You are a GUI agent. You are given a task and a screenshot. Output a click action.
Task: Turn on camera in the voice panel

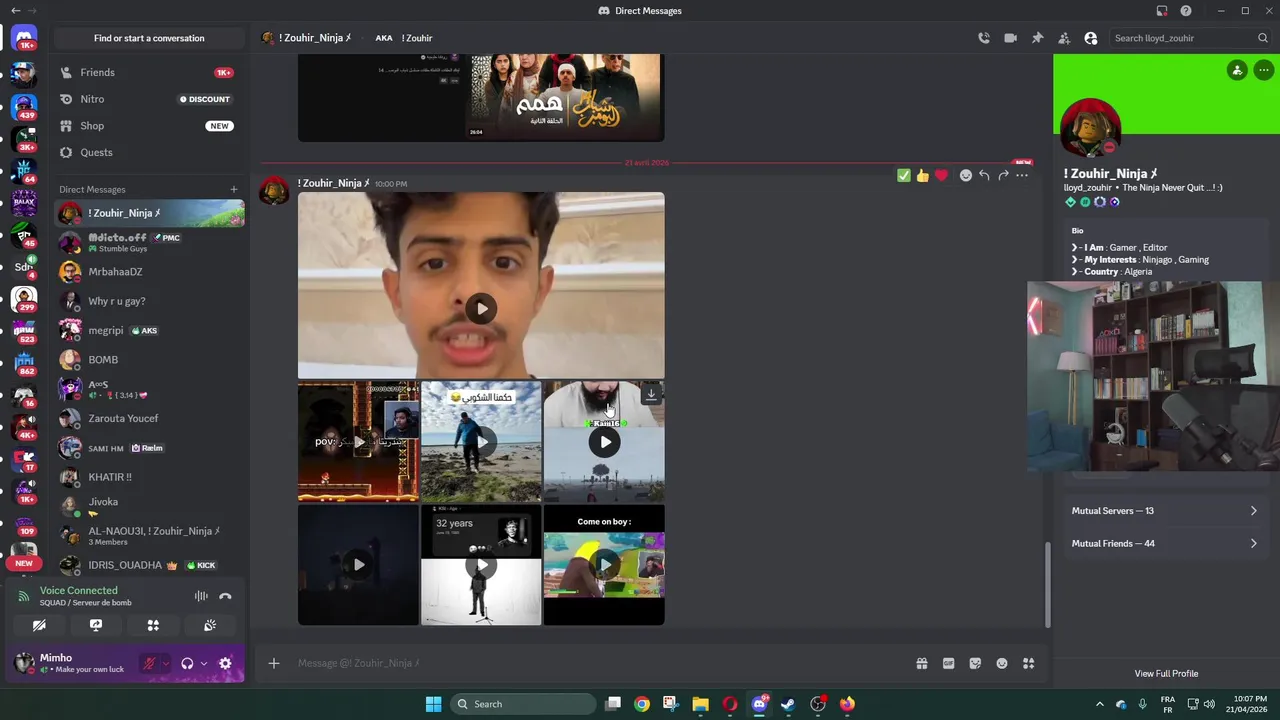coord(39,625)
